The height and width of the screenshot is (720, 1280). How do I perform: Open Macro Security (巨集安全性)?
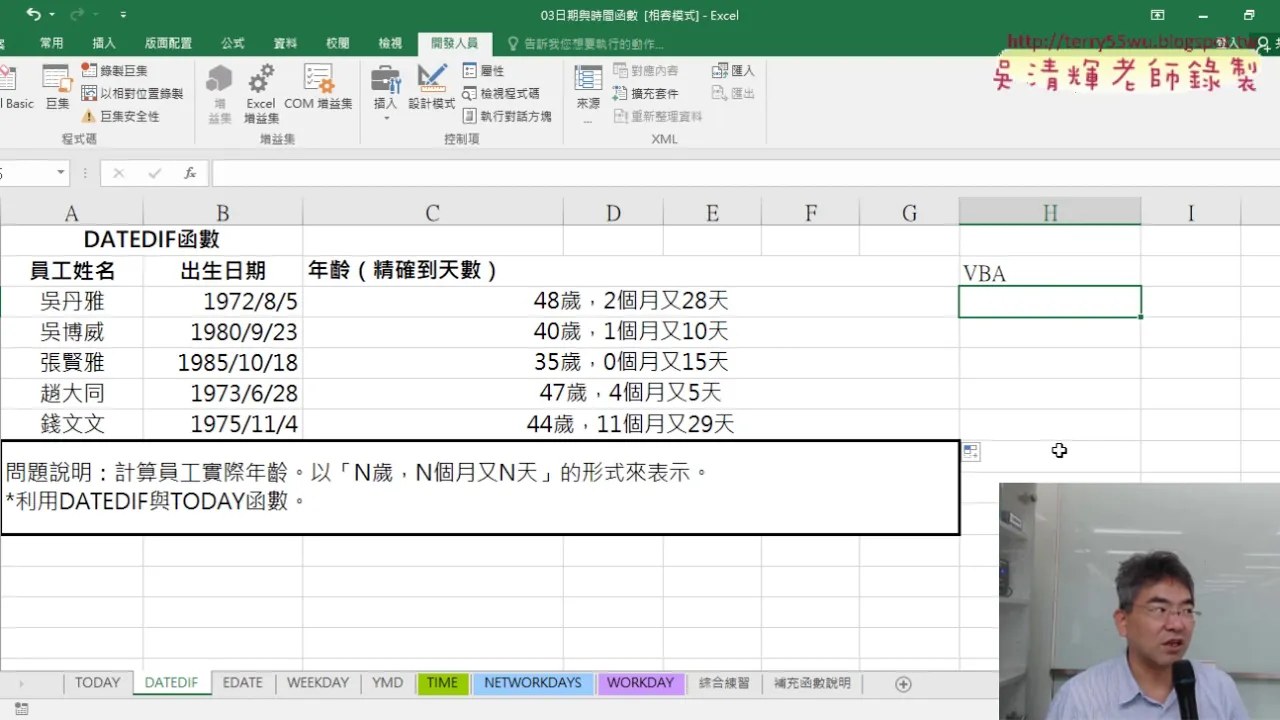pos(121,116)
